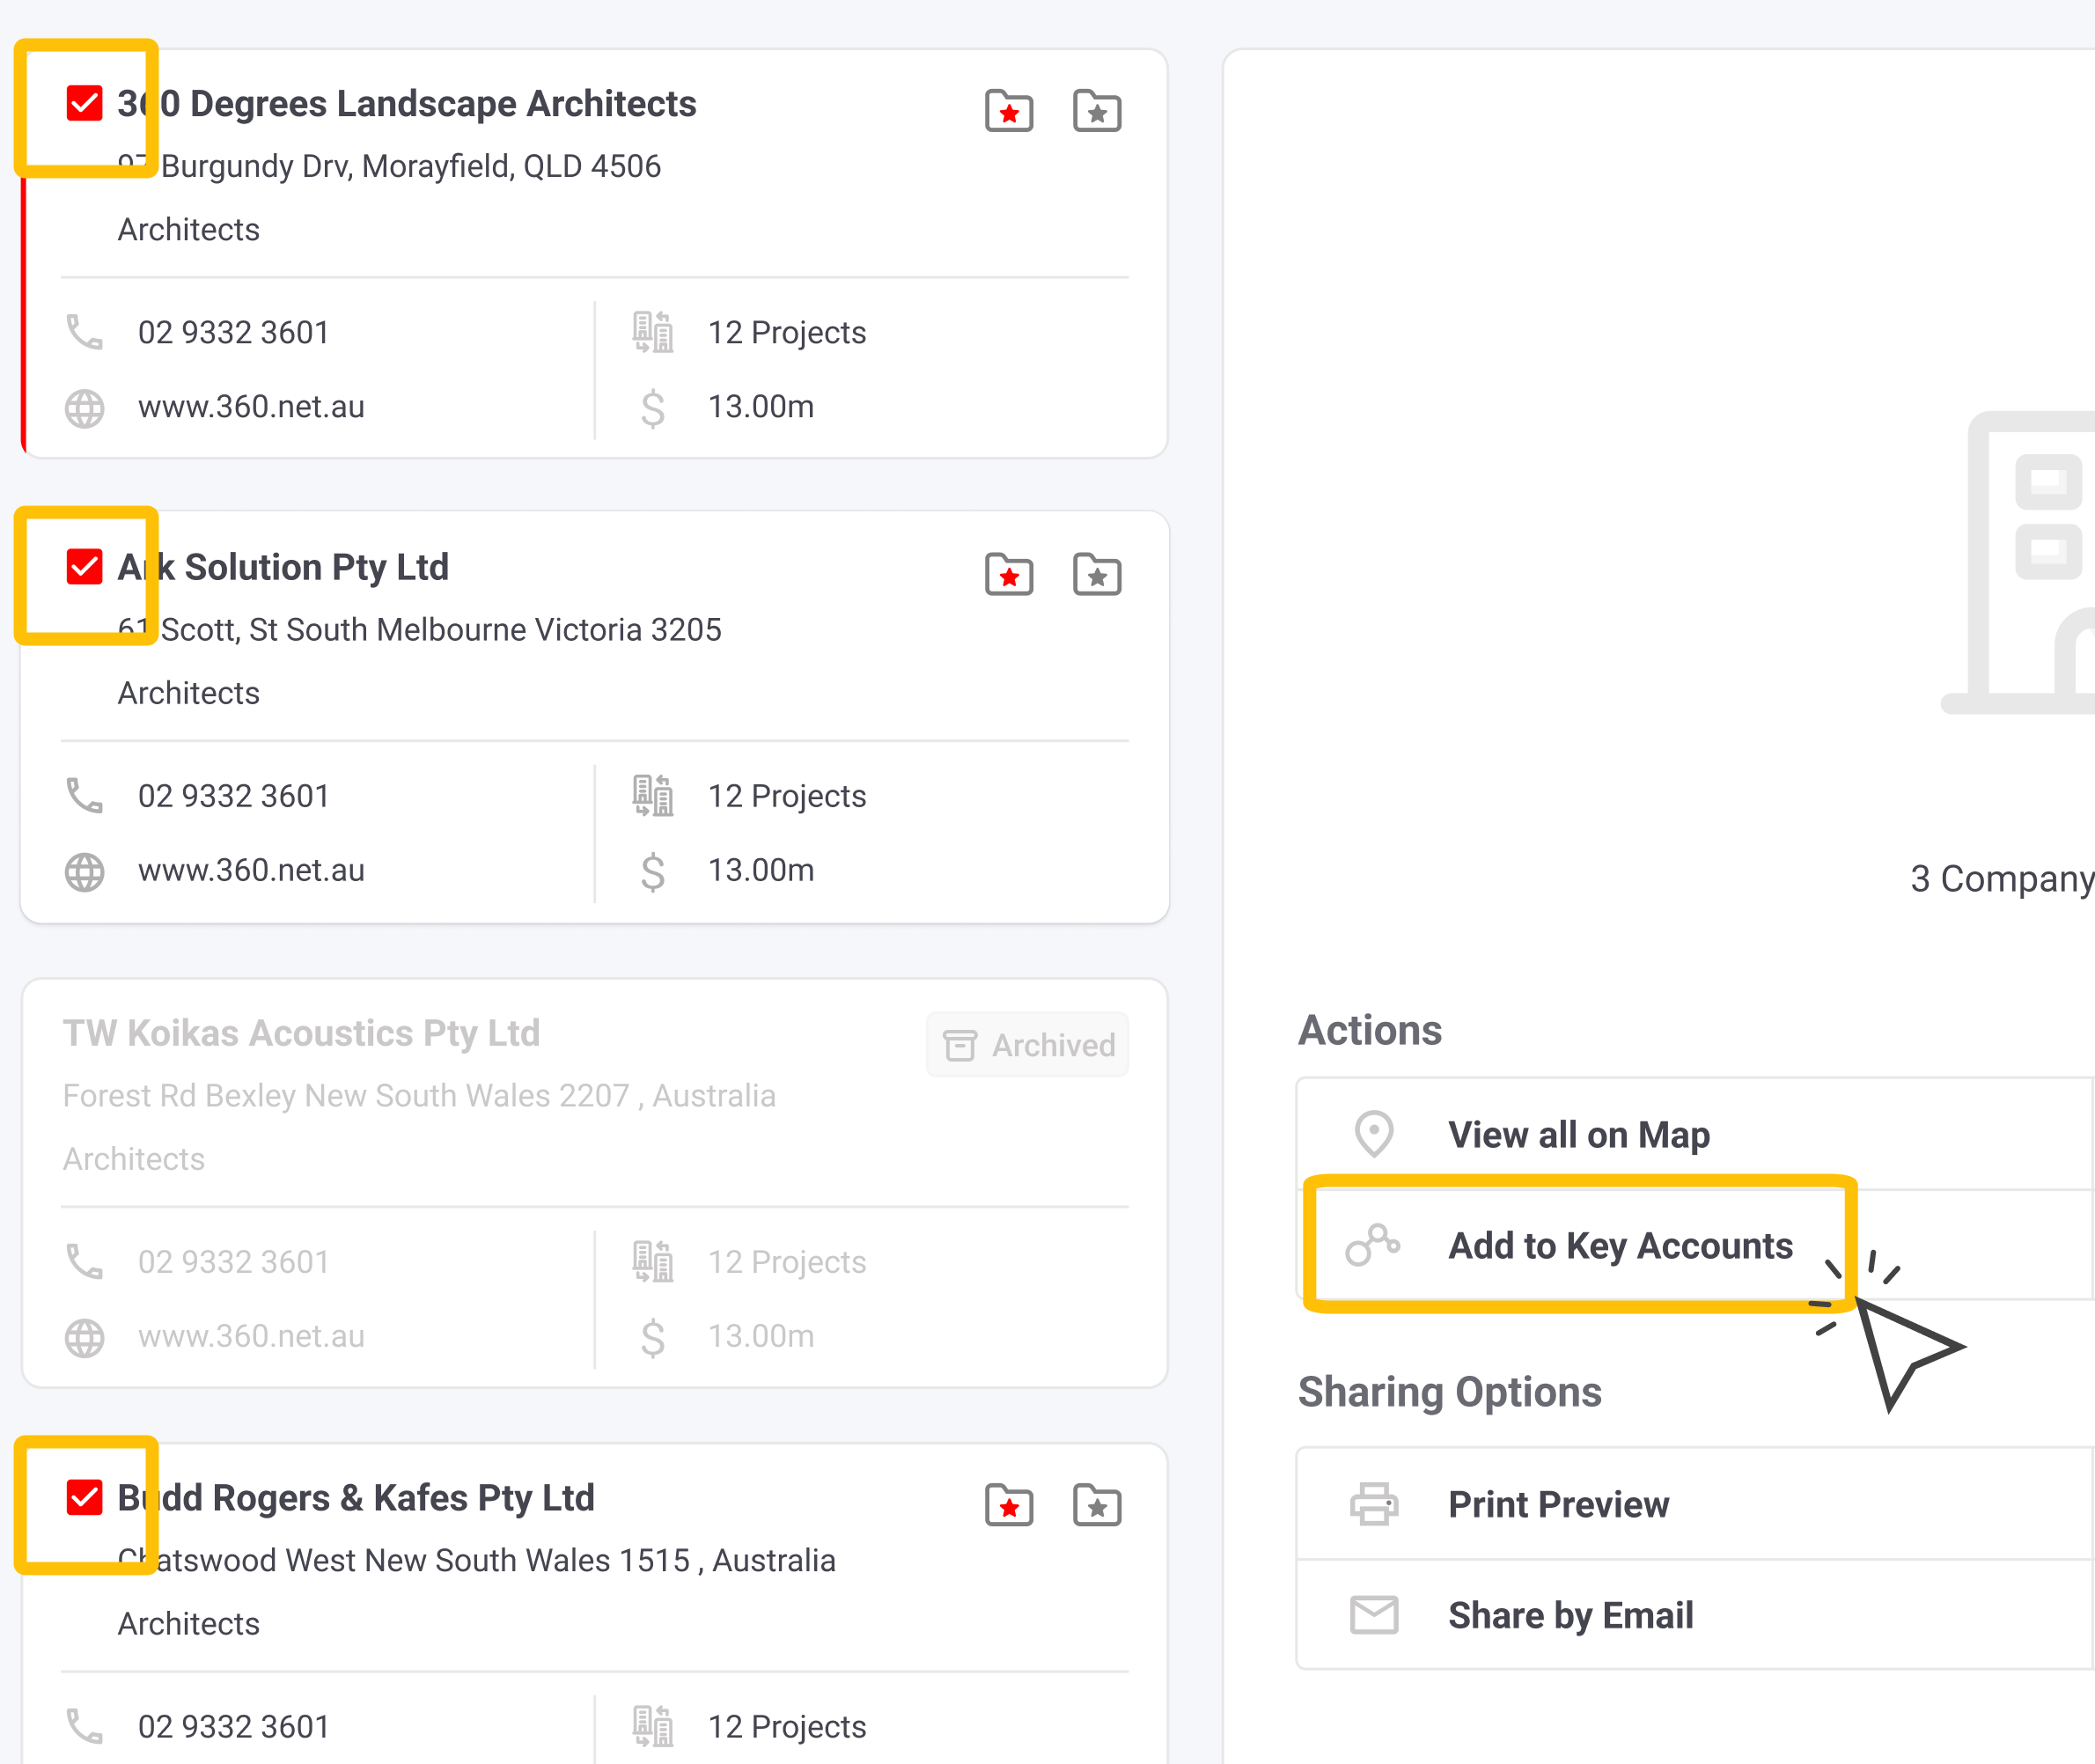Click 12 Projects on Ark Solution card

point(786,796)
